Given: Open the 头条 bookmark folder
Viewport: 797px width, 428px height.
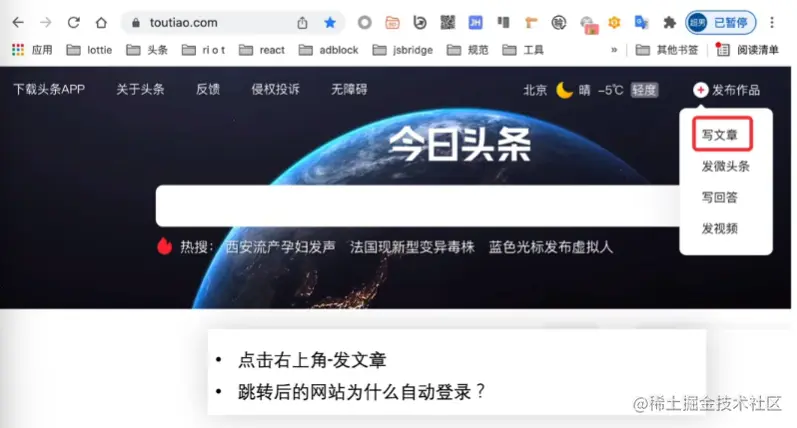Looking at the screenshot, I should [147, 50].
